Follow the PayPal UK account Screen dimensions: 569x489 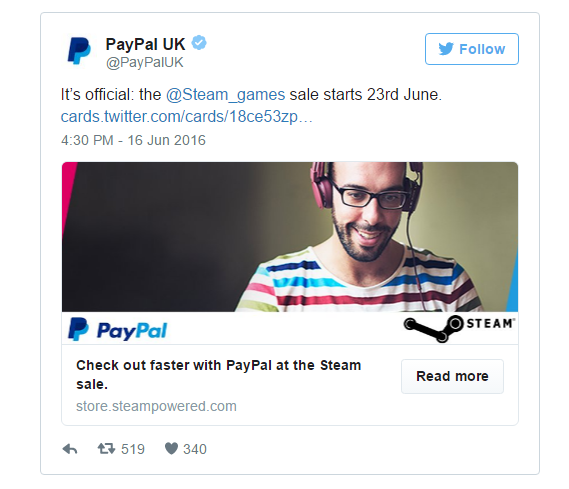point(472,49)
